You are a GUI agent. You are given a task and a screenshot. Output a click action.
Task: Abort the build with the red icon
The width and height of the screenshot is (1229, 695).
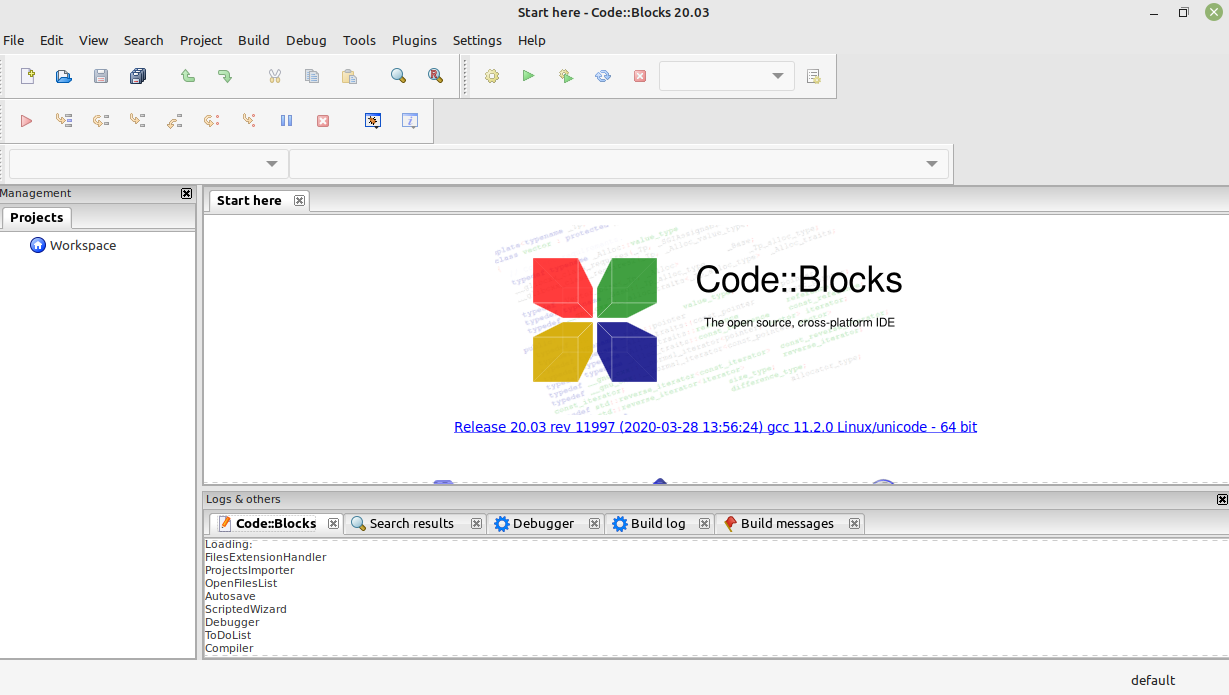coord(640,76)
